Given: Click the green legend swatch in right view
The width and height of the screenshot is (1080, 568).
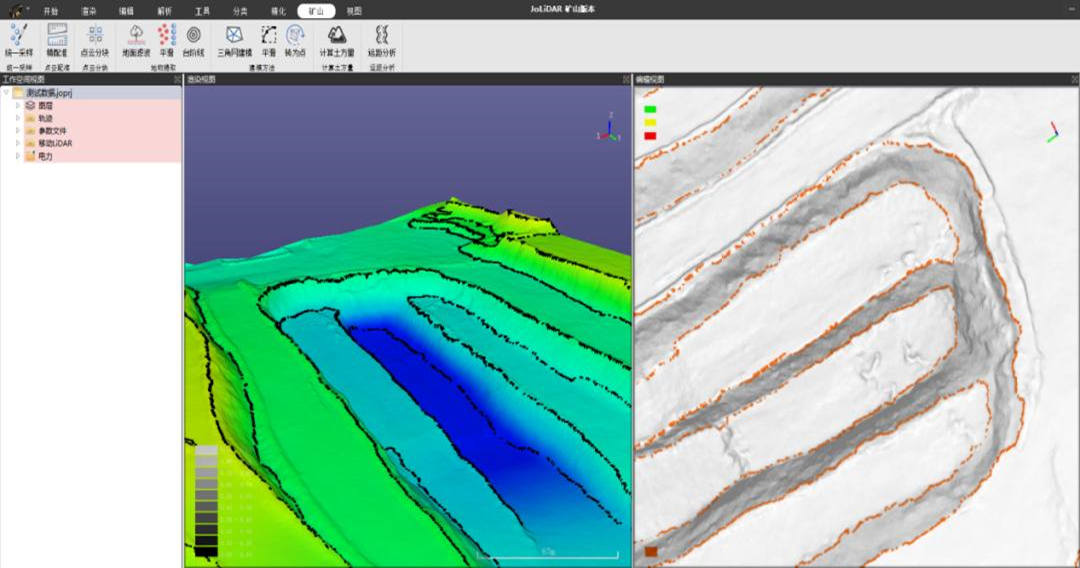Looking at the screenshot, I should pos(650,109).
